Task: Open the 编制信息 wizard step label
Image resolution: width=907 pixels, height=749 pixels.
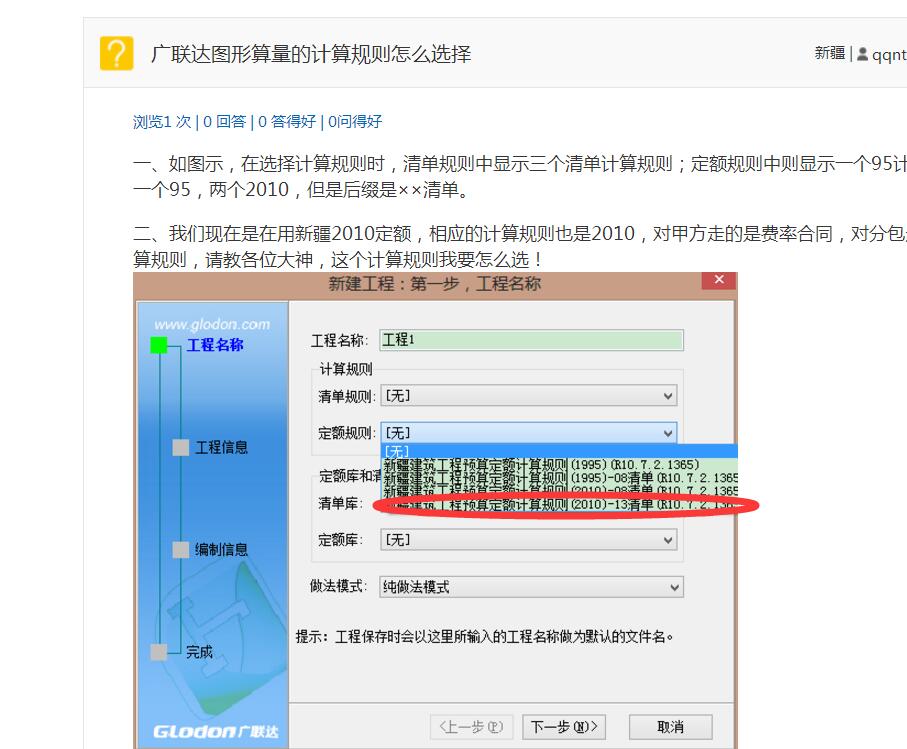Action: point(222,549)
